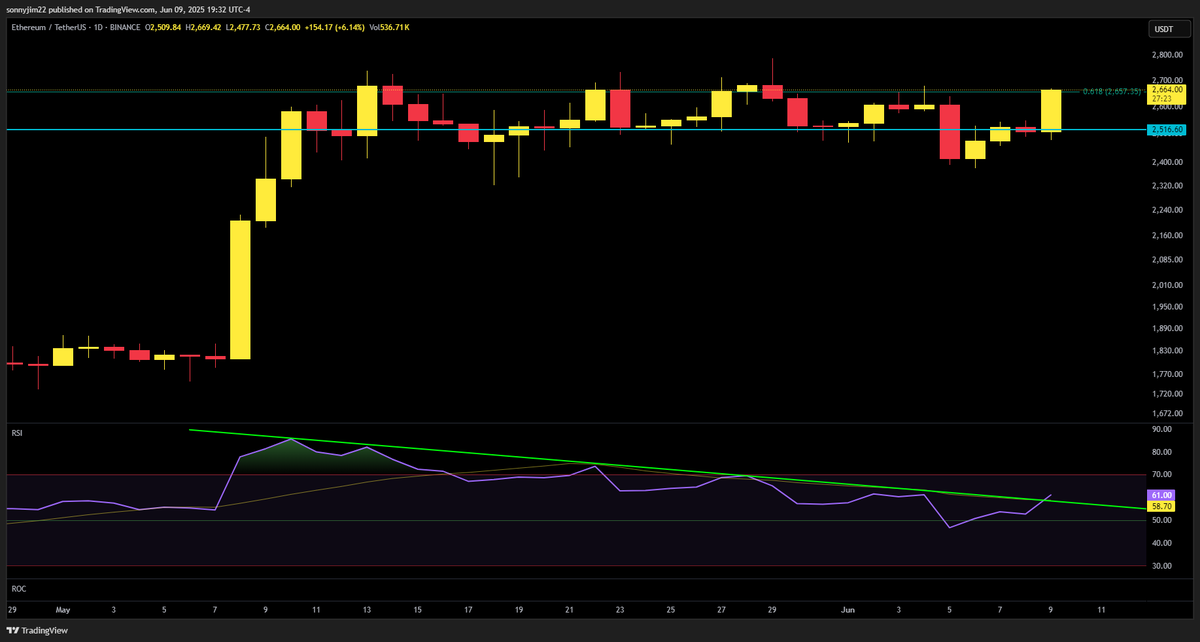Click the 90.00 RSI-axis label
The width and height of the screenshot is (1200, 642).
pos(1162,429)
